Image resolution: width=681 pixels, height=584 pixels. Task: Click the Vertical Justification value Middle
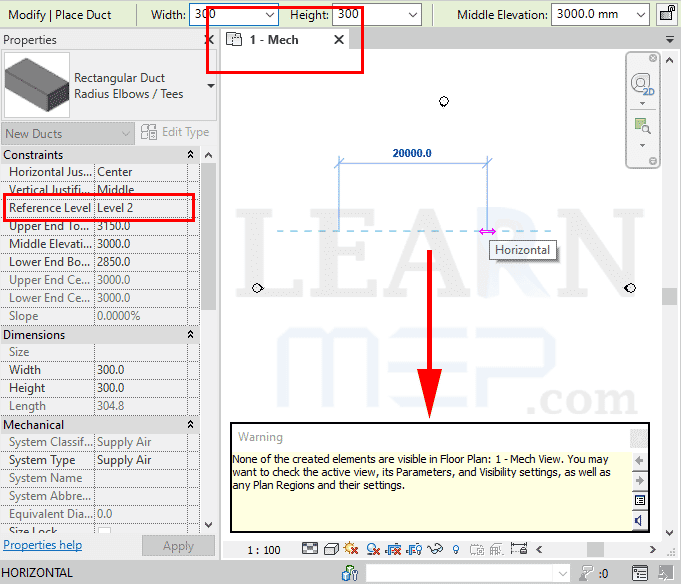(141, 190)
